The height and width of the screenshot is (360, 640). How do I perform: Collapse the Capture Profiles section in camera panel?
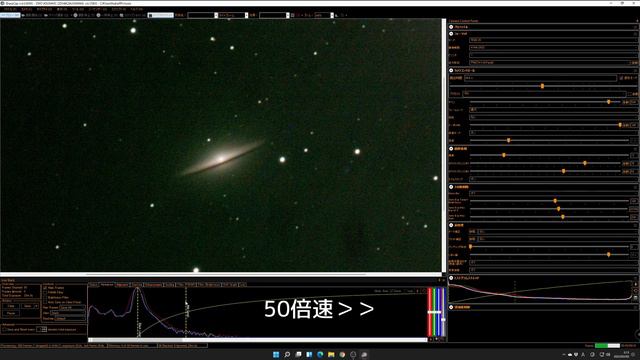(x=451, y=27)
